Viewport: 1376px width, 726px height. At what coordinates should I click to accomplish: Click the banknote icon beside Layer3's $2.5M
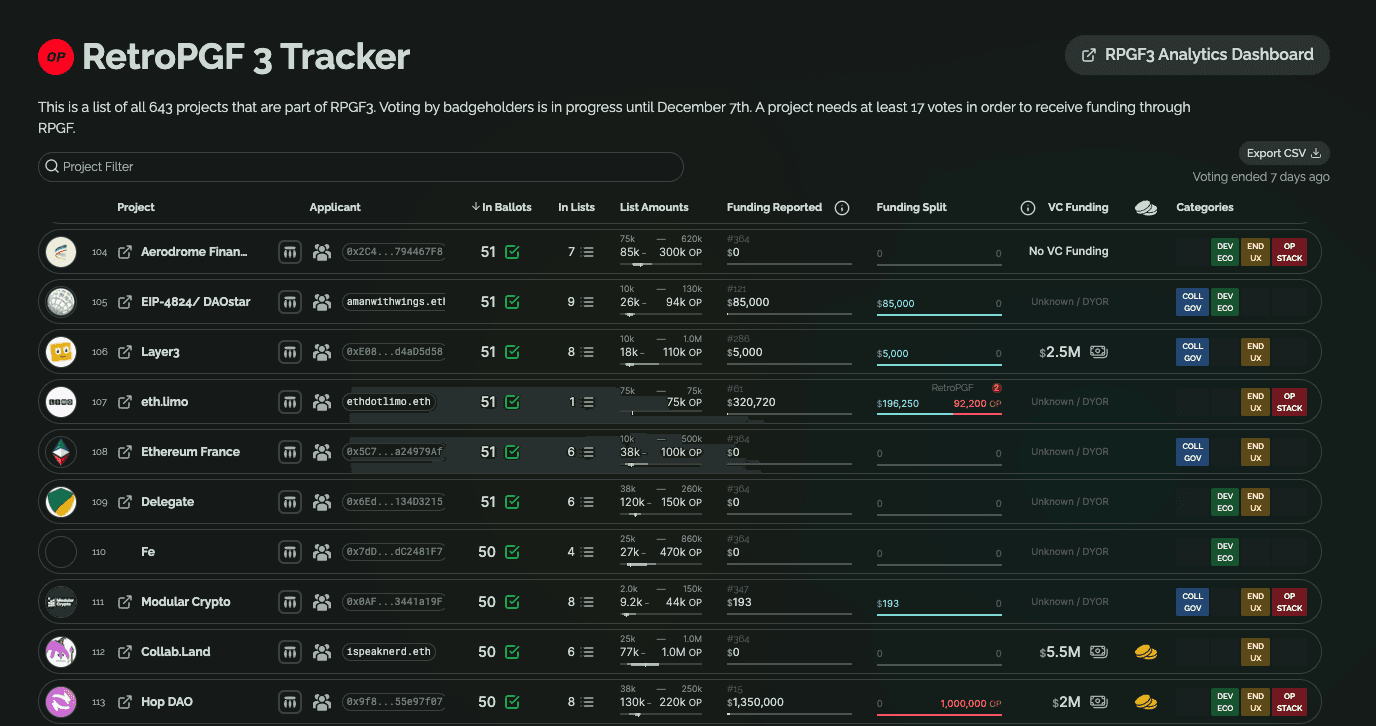1098,352
